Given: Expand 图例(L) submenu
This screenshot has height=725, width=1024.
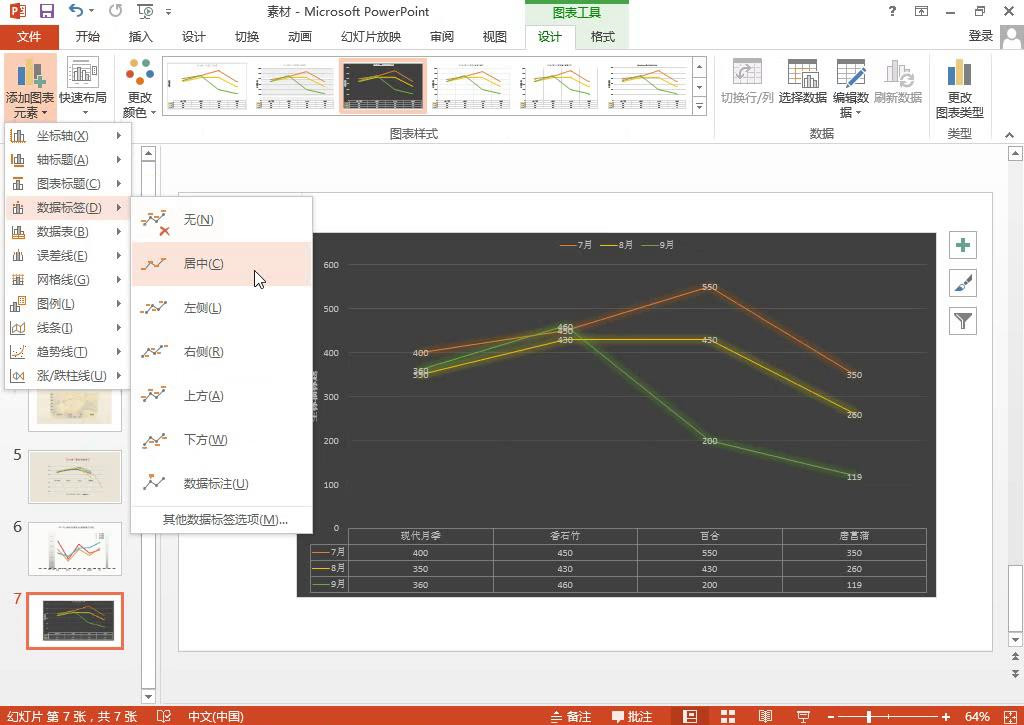Looking at the screenshot, I should [68, 304].
